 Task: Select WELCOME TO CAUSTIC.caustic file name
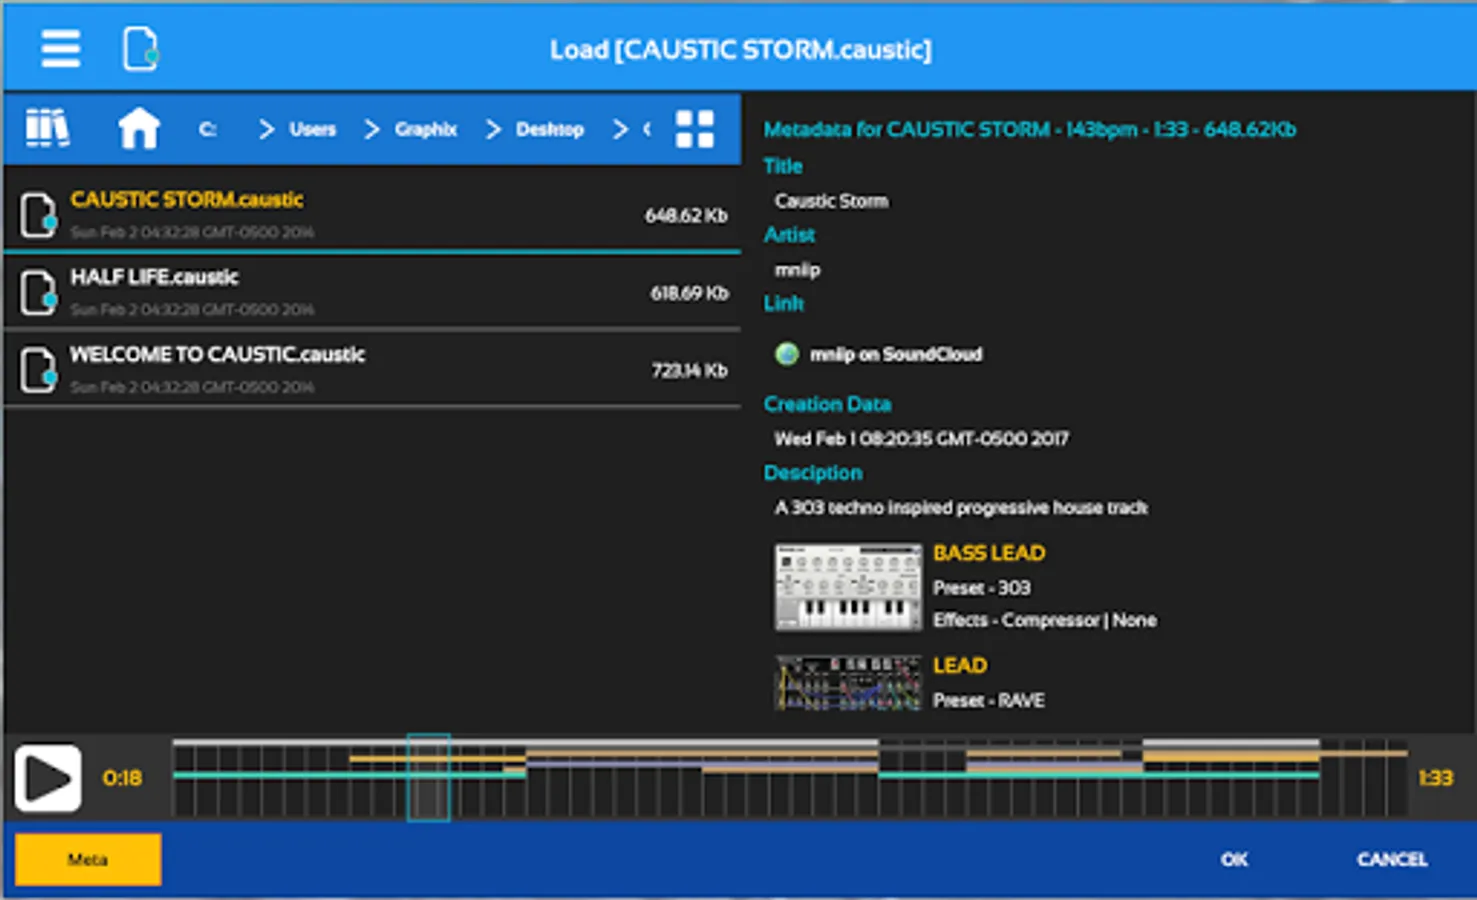(x=217, y=354)
